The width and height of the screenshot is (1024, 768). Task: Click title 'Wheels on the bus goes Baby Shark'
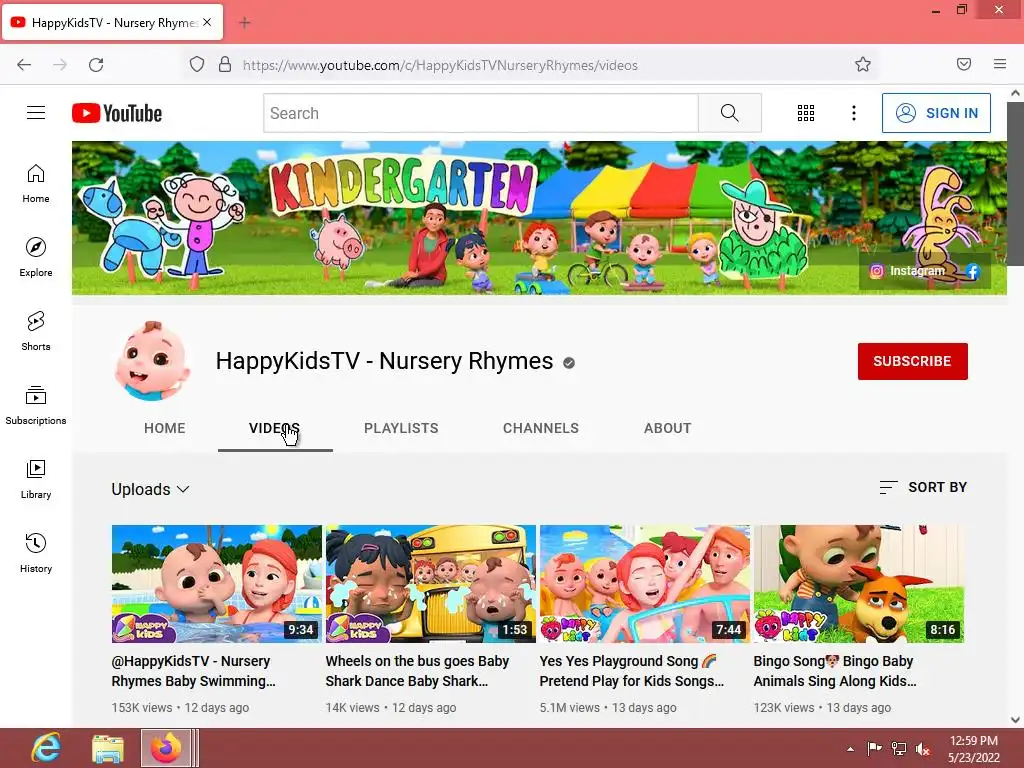point(417,671)
